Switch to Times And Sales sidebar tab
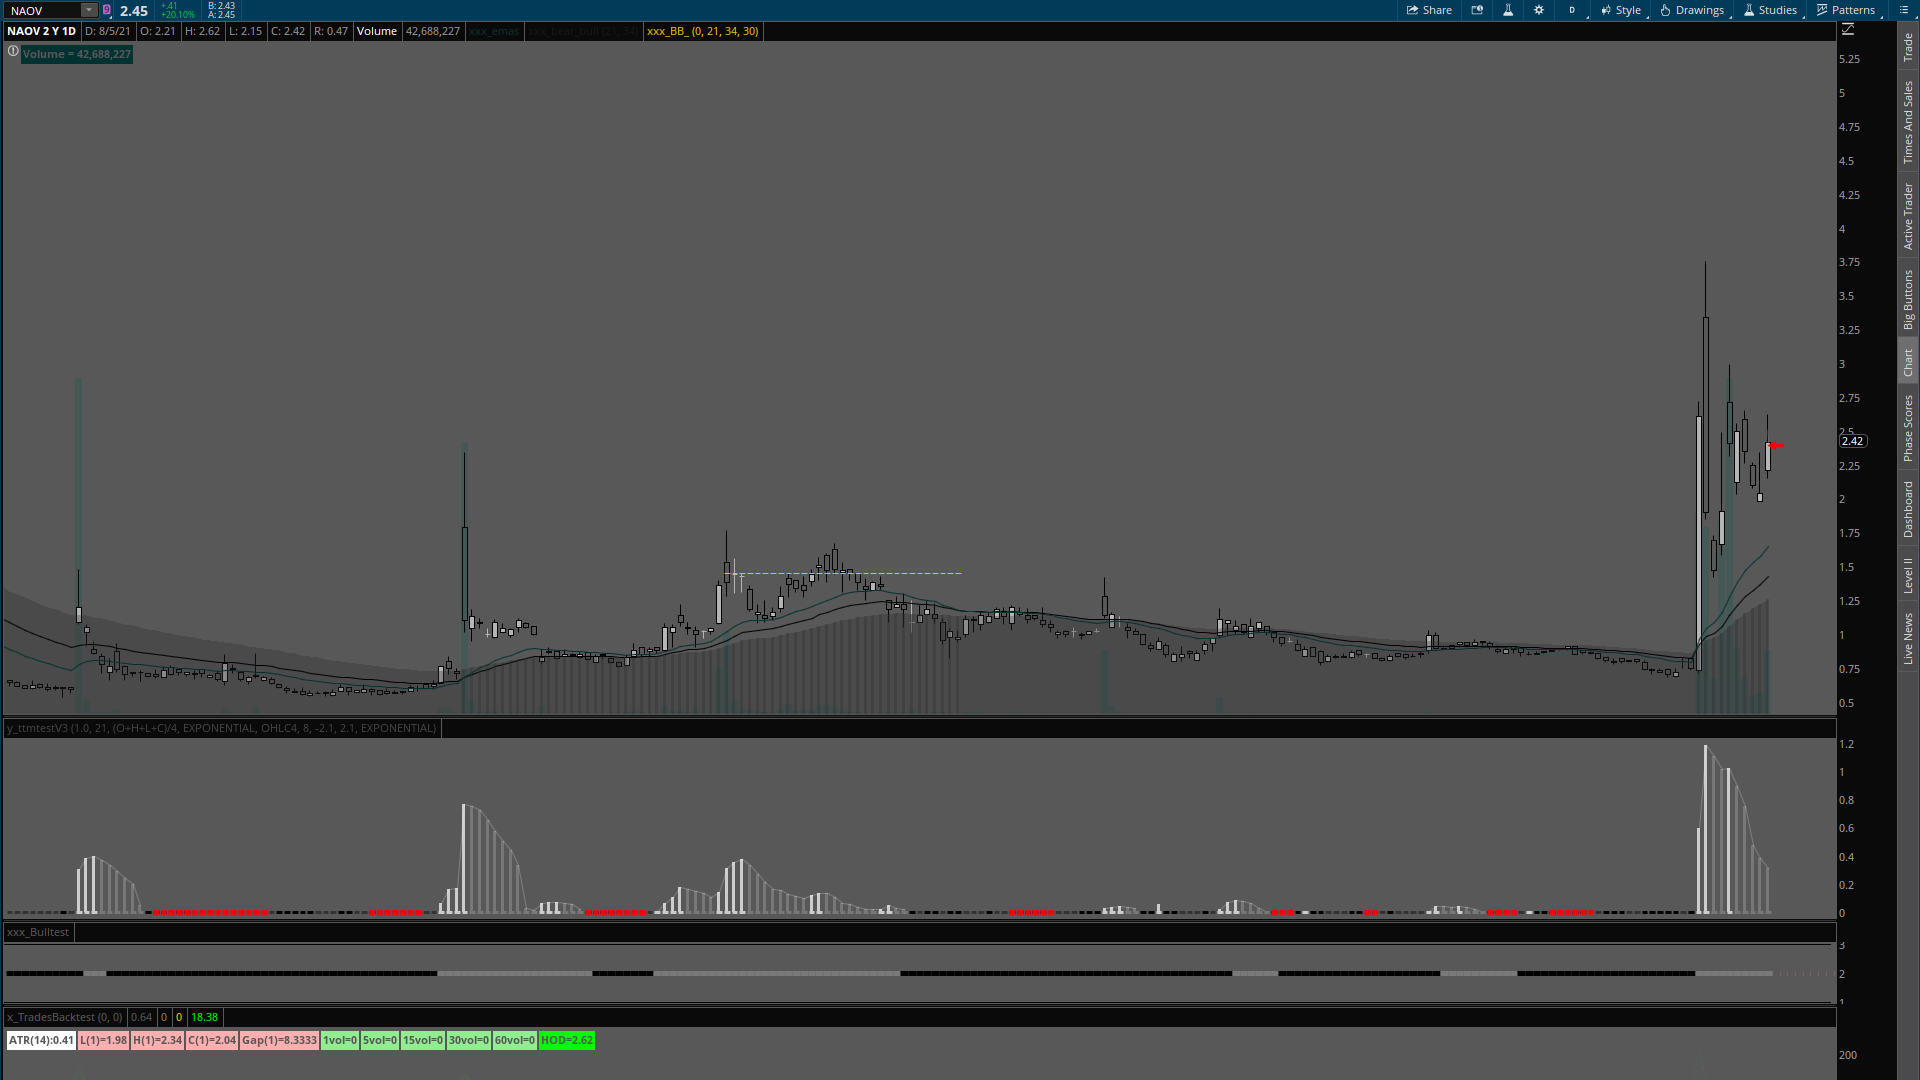 [x=1908, y=122]
